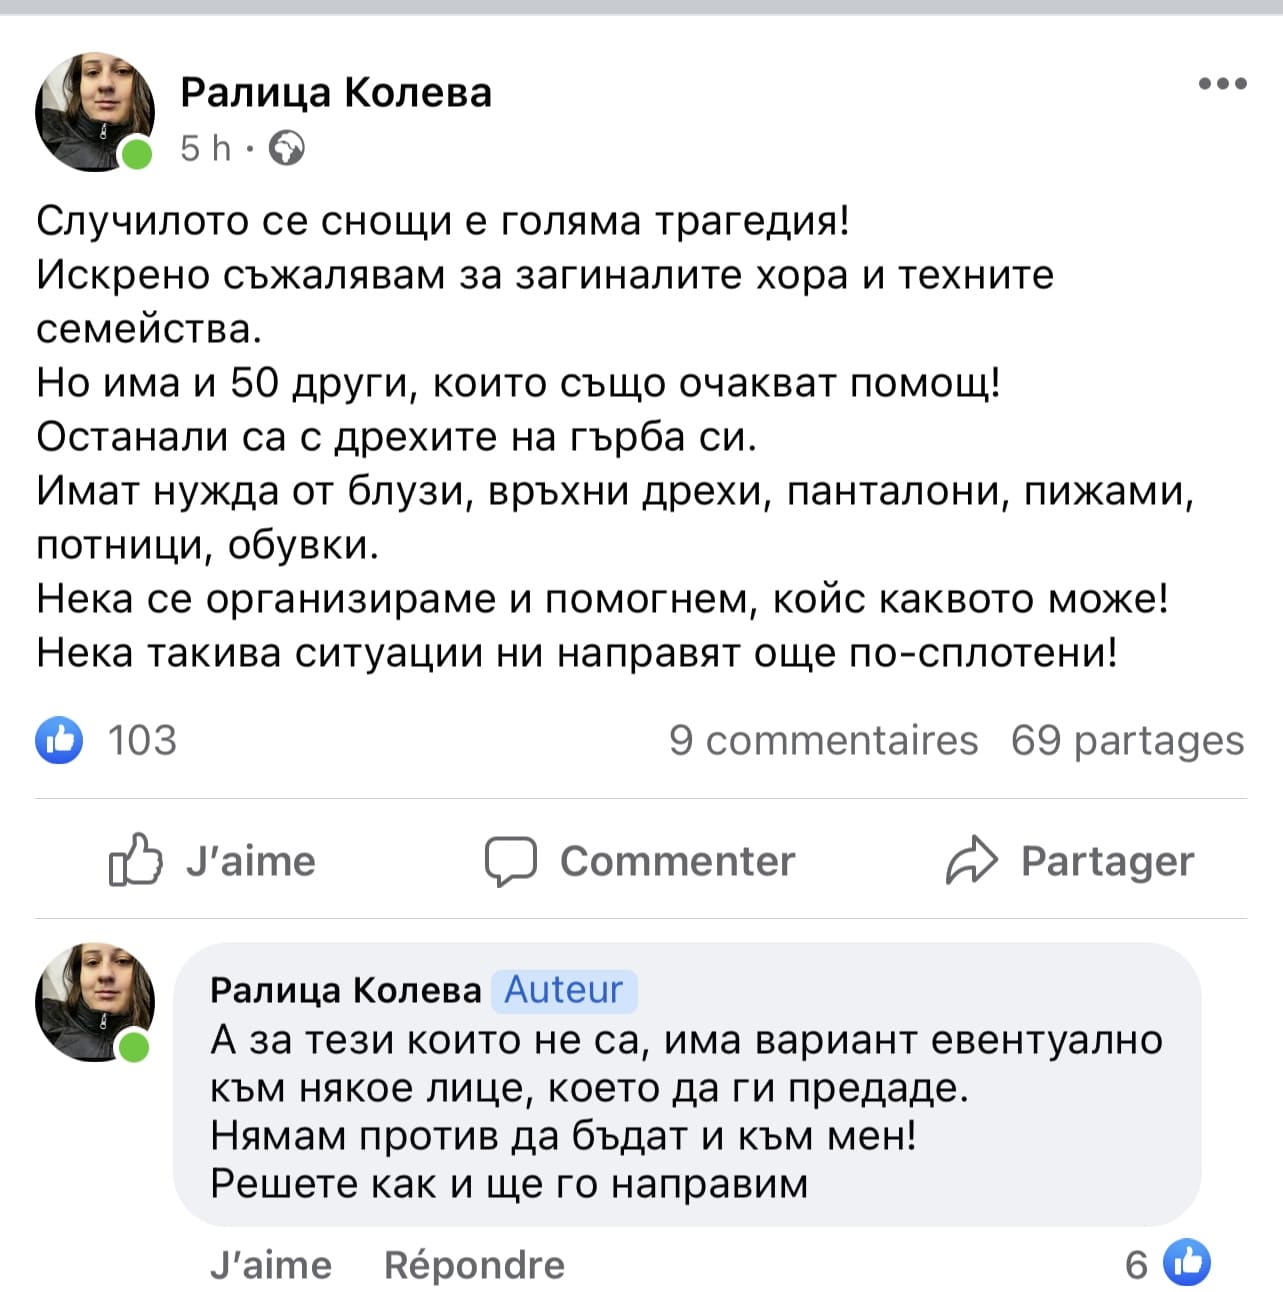Open the three-dot post options menu
This screenshot has width=1283, height=1292.
(1222, 84)
